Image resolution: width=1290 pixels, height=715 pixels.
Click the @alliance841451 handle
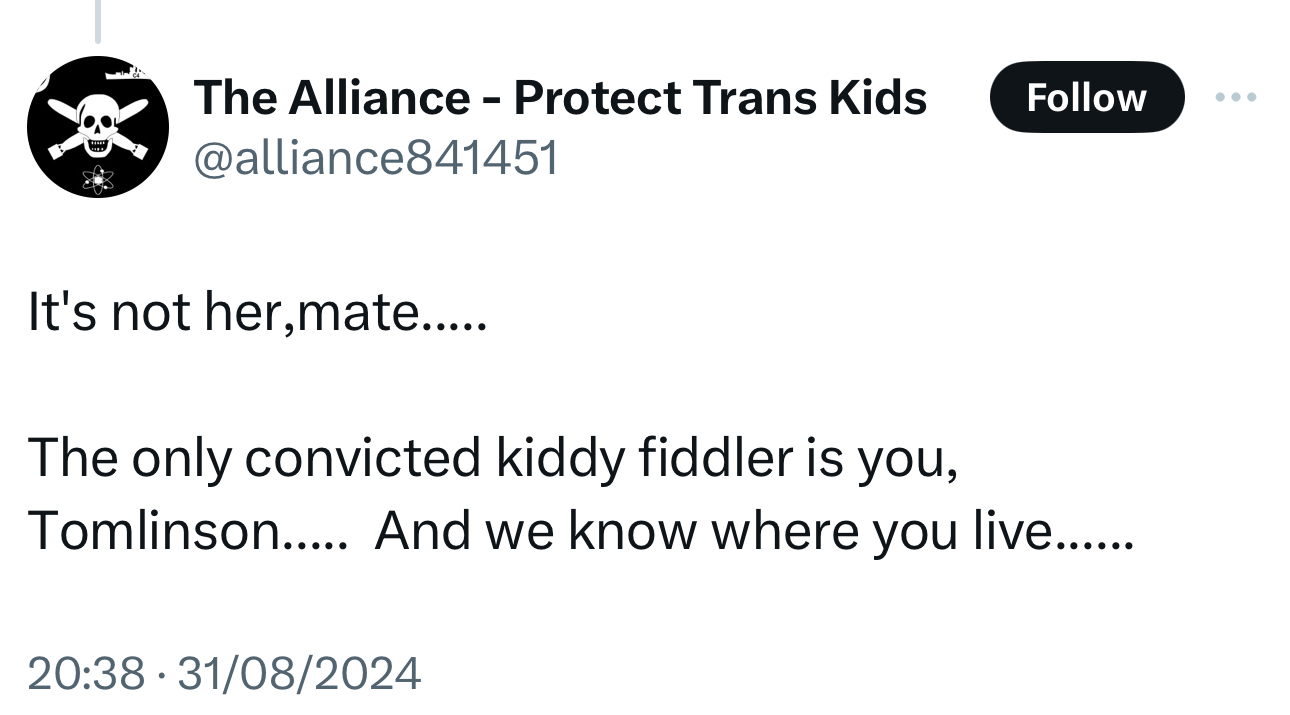(375, 158)
